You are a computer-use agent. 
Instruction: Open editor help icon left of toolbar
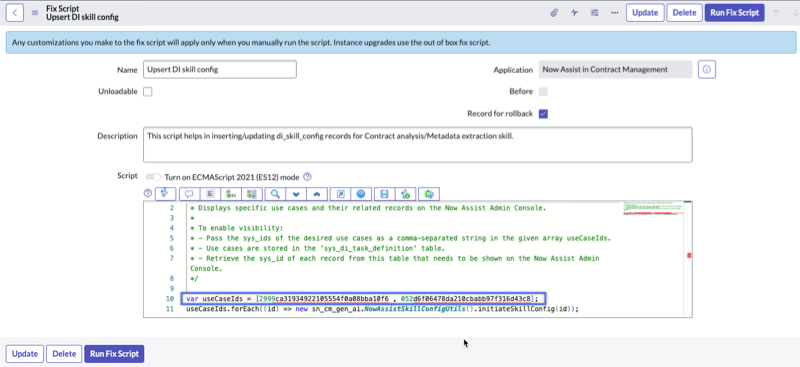[x=148, y=193]
